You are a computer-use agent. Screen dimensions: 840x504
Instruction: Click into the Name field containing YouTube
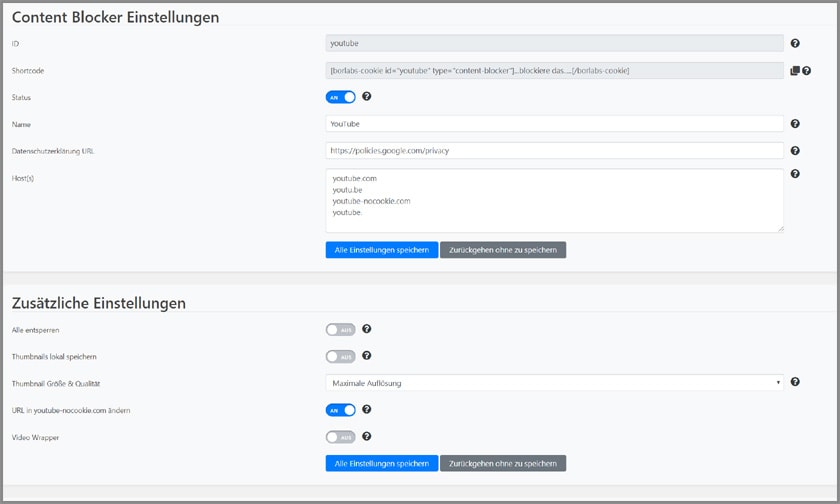point(554,124)
